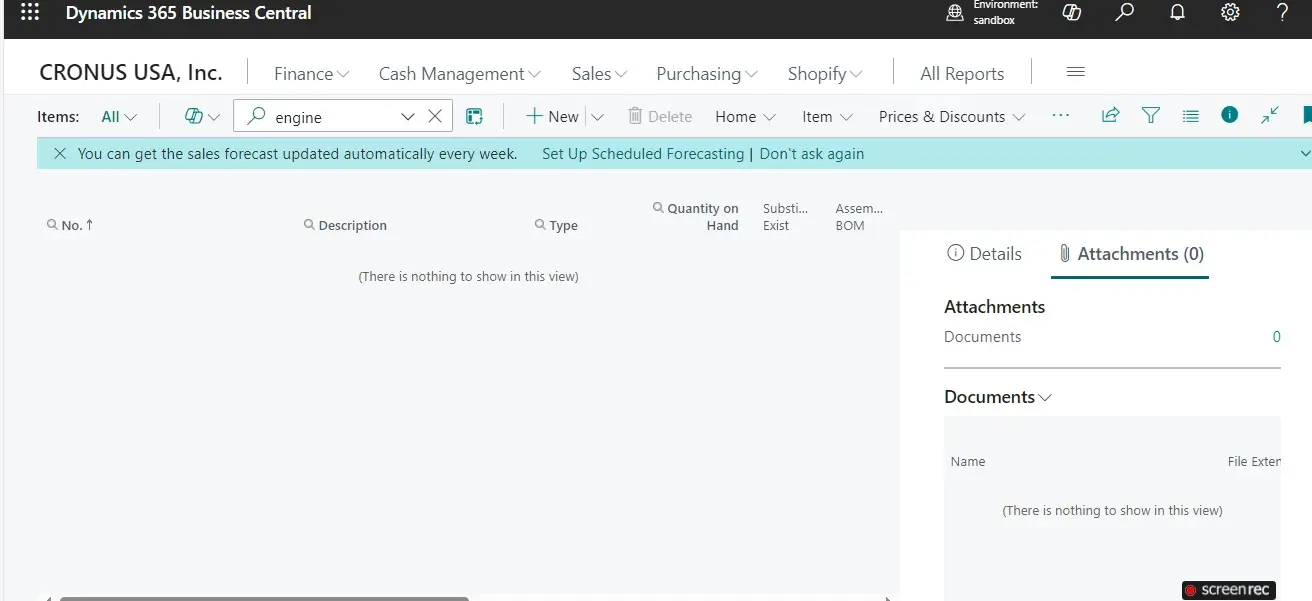The height and width of the screenshot is (601, 1312).
Task: Switch view layout using the icon beside search
Action: tap(474, 116)
